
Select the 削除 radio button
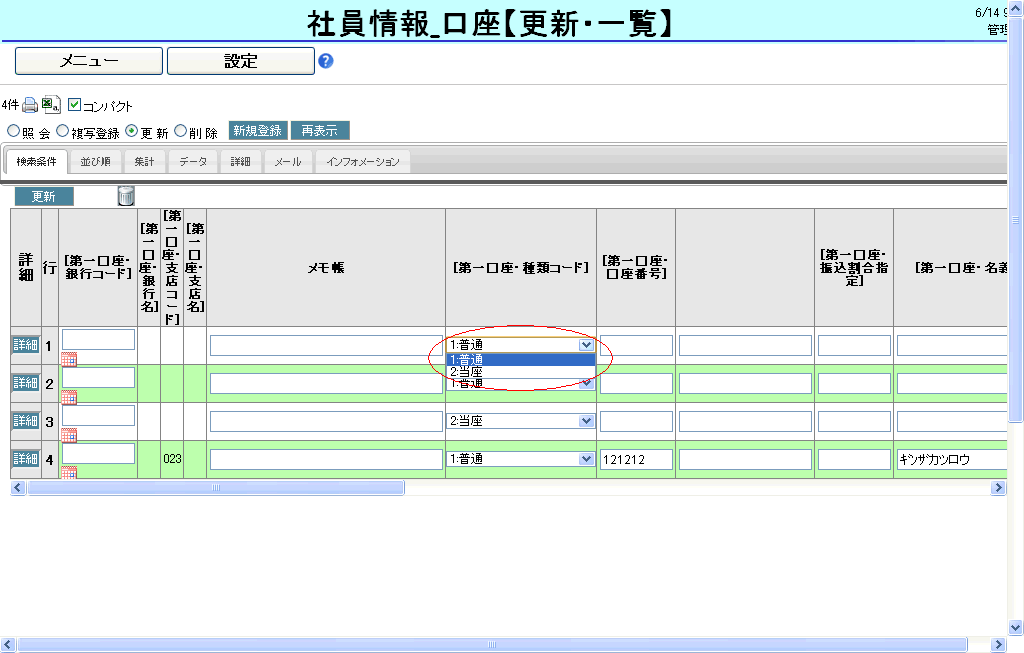(180, 131)
